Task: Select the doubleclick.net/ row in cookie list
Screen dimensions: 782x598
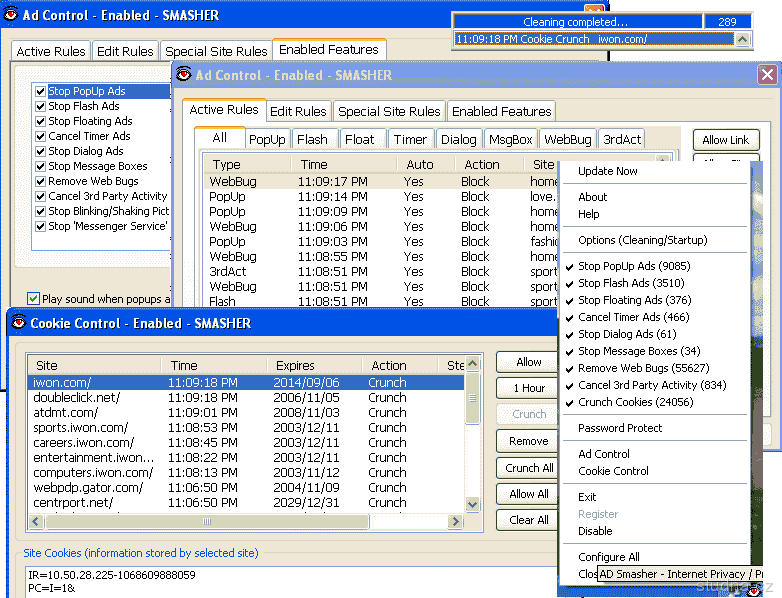Action: pyautogui.click(x=77, y=397)
